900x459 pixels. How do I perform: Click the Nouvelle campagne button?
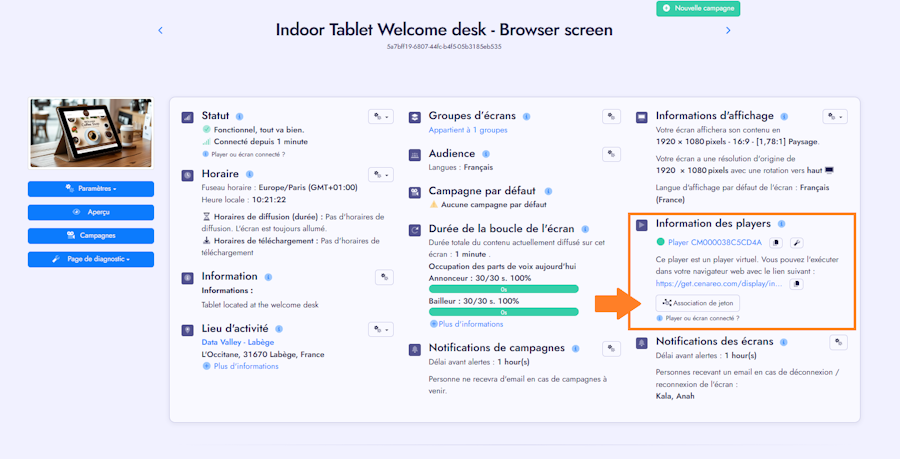(x=698, y=8)
